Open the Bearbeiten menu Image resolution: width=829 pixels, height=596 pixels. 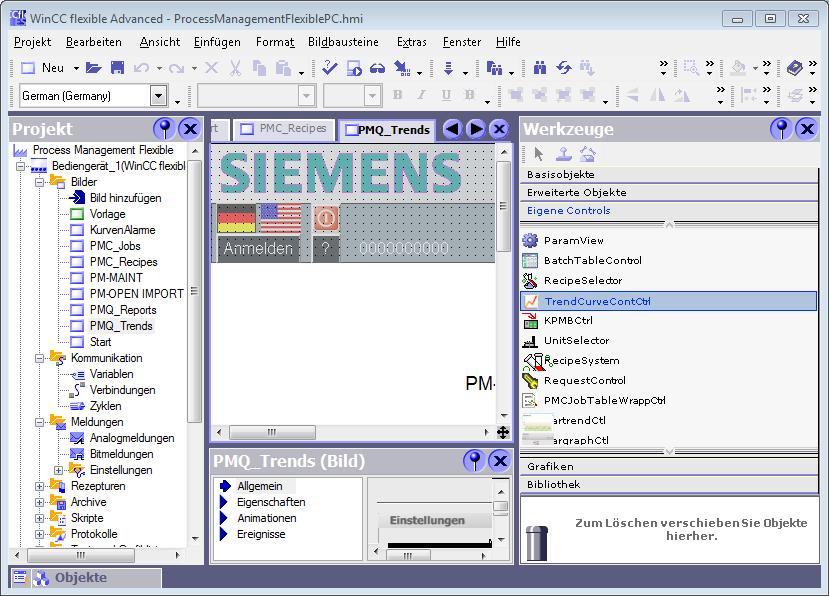(x=94, y=42)
